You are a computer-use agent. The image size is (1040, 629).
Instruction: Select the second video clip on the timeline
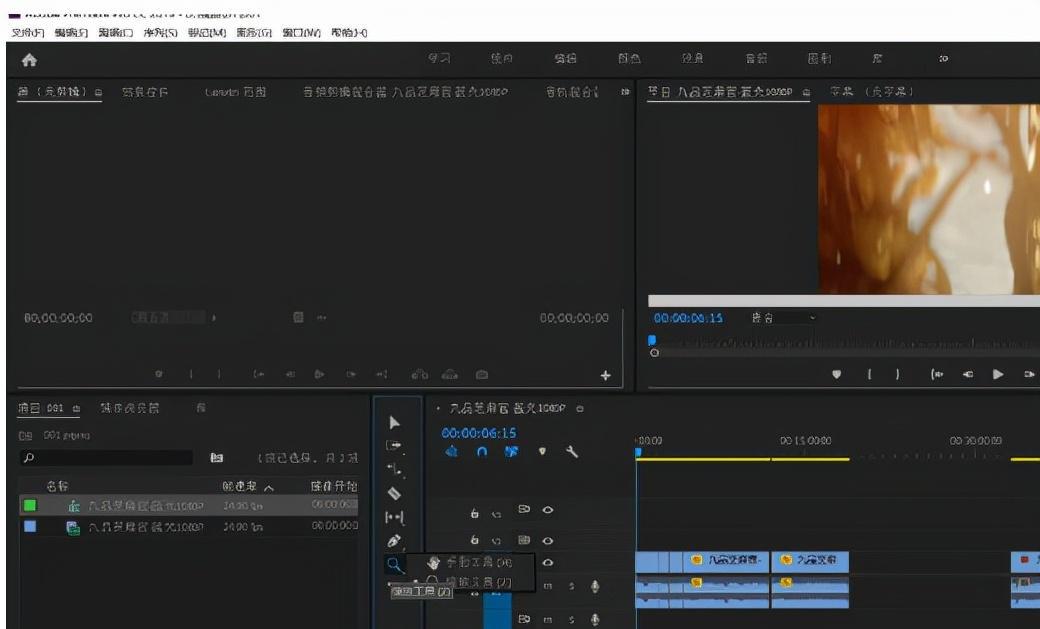point(810,561)
